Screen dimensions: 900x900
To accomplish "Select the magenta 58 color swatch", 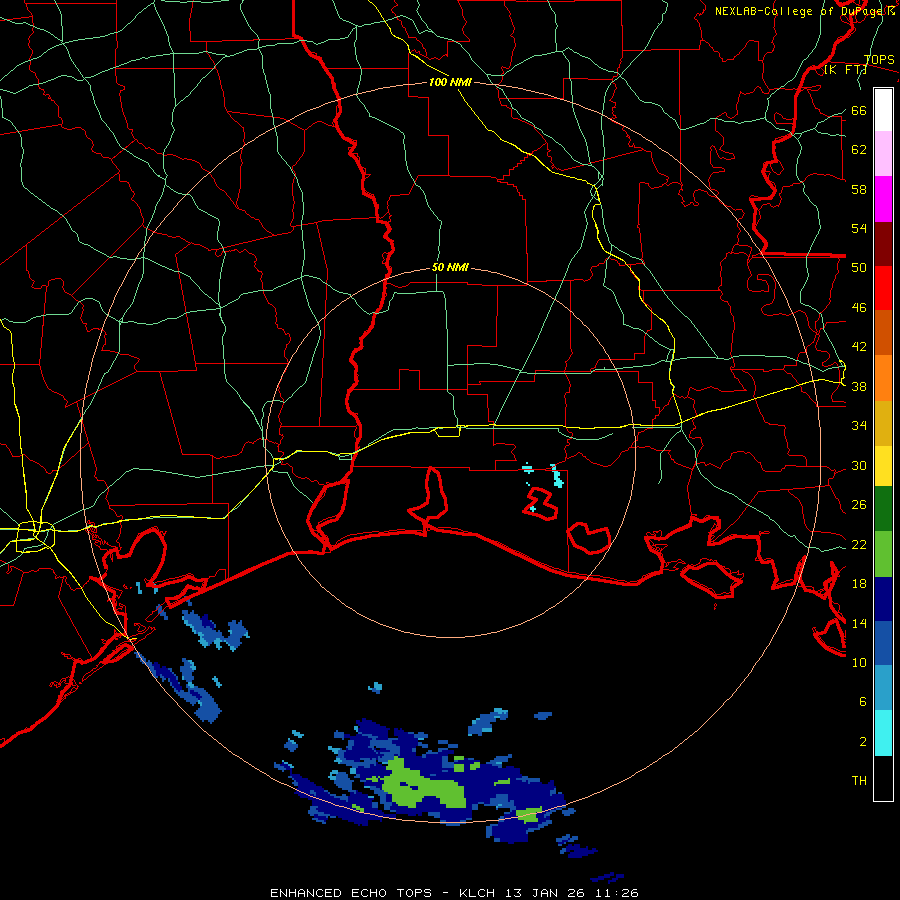I will [883, 199].
